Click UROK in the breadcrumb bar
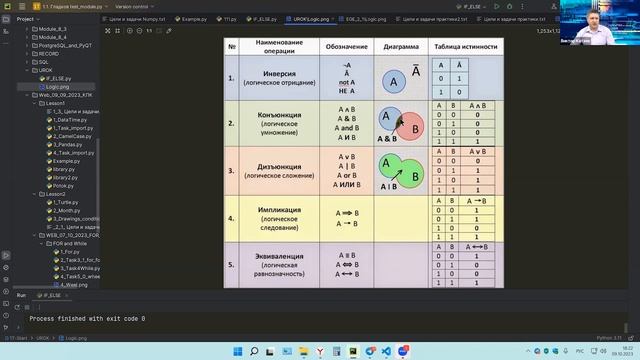This screenshot has width=640, height=360. tap(42, 338)
